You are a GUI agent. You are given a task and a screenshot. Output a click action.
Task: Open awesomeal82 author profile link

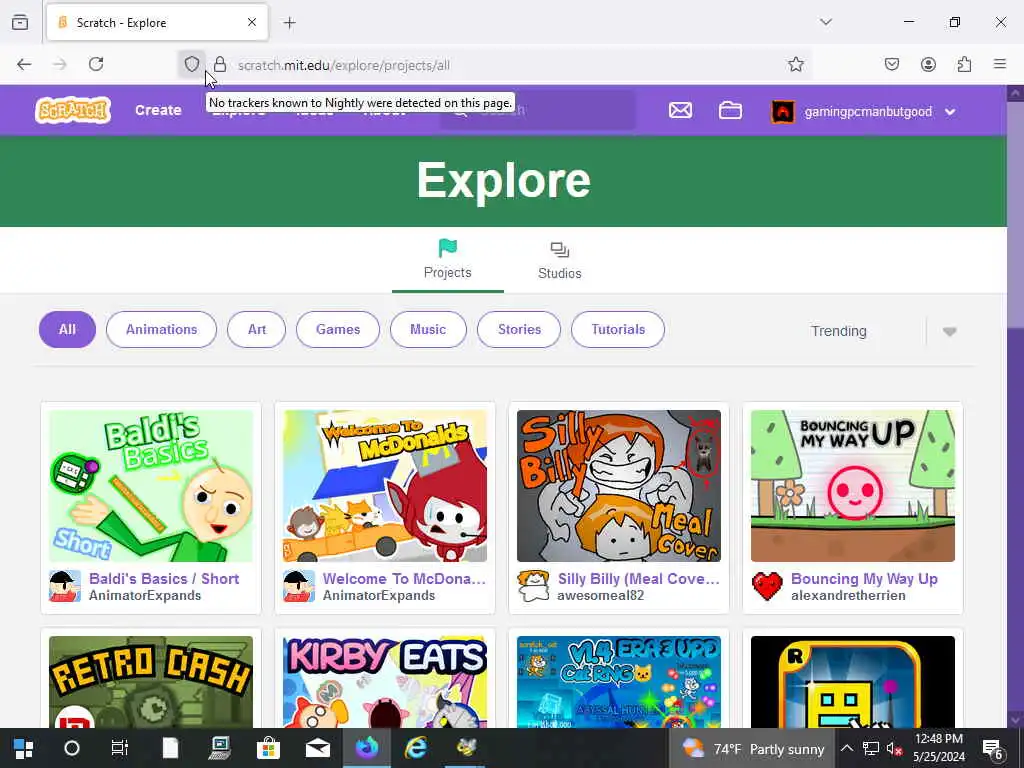(600, 596)
